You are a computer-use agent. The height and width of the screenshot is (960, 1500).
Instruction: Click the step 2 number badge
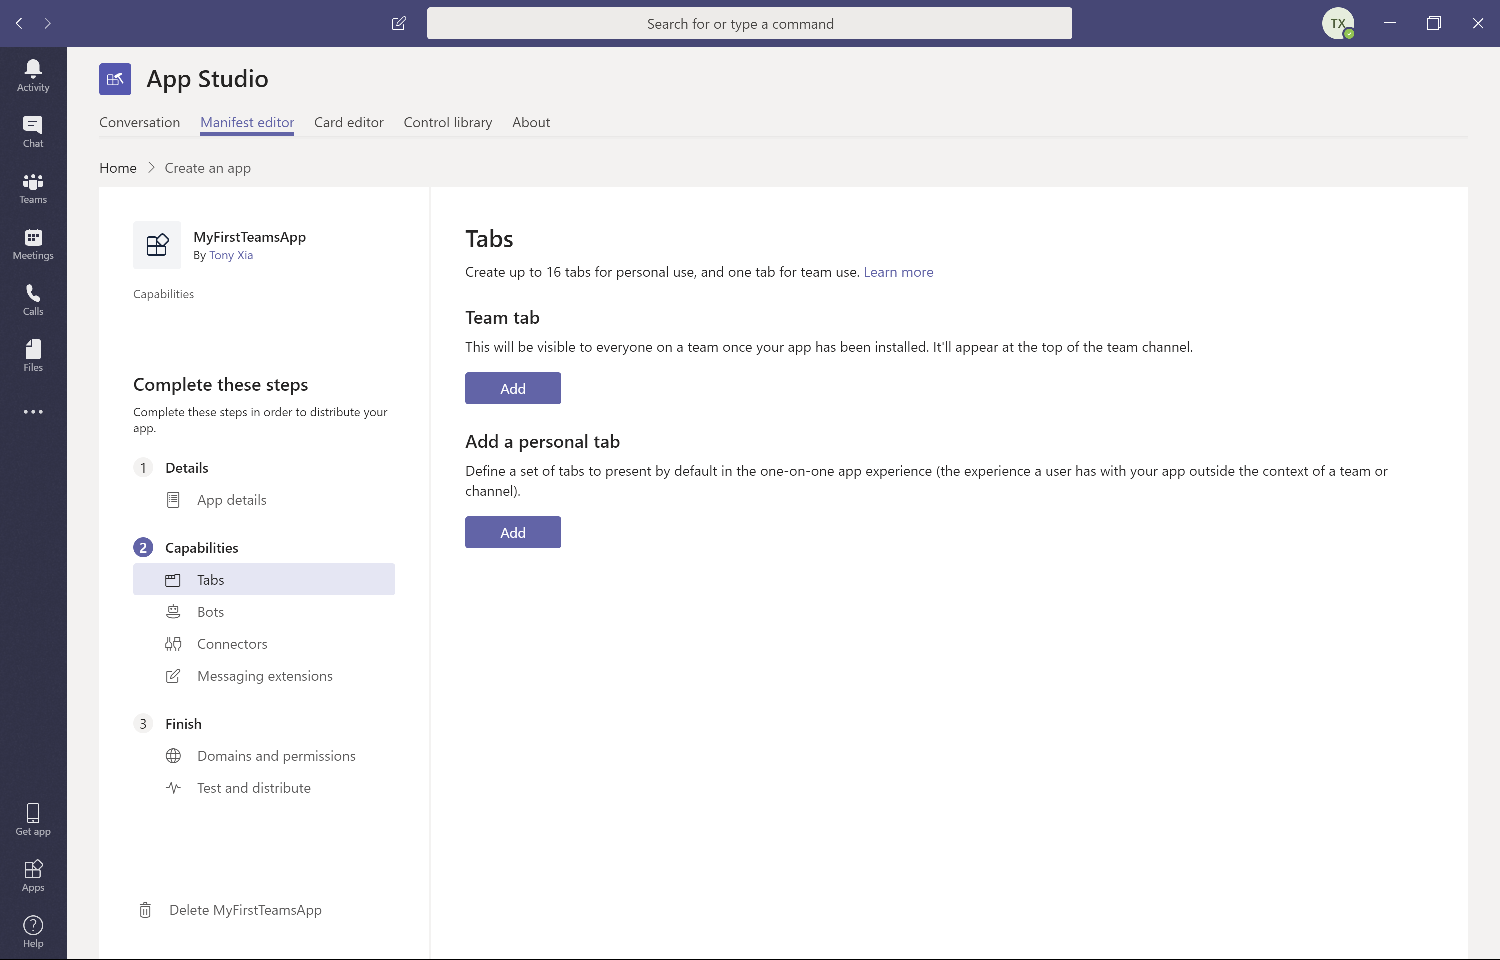pos(143,548)
